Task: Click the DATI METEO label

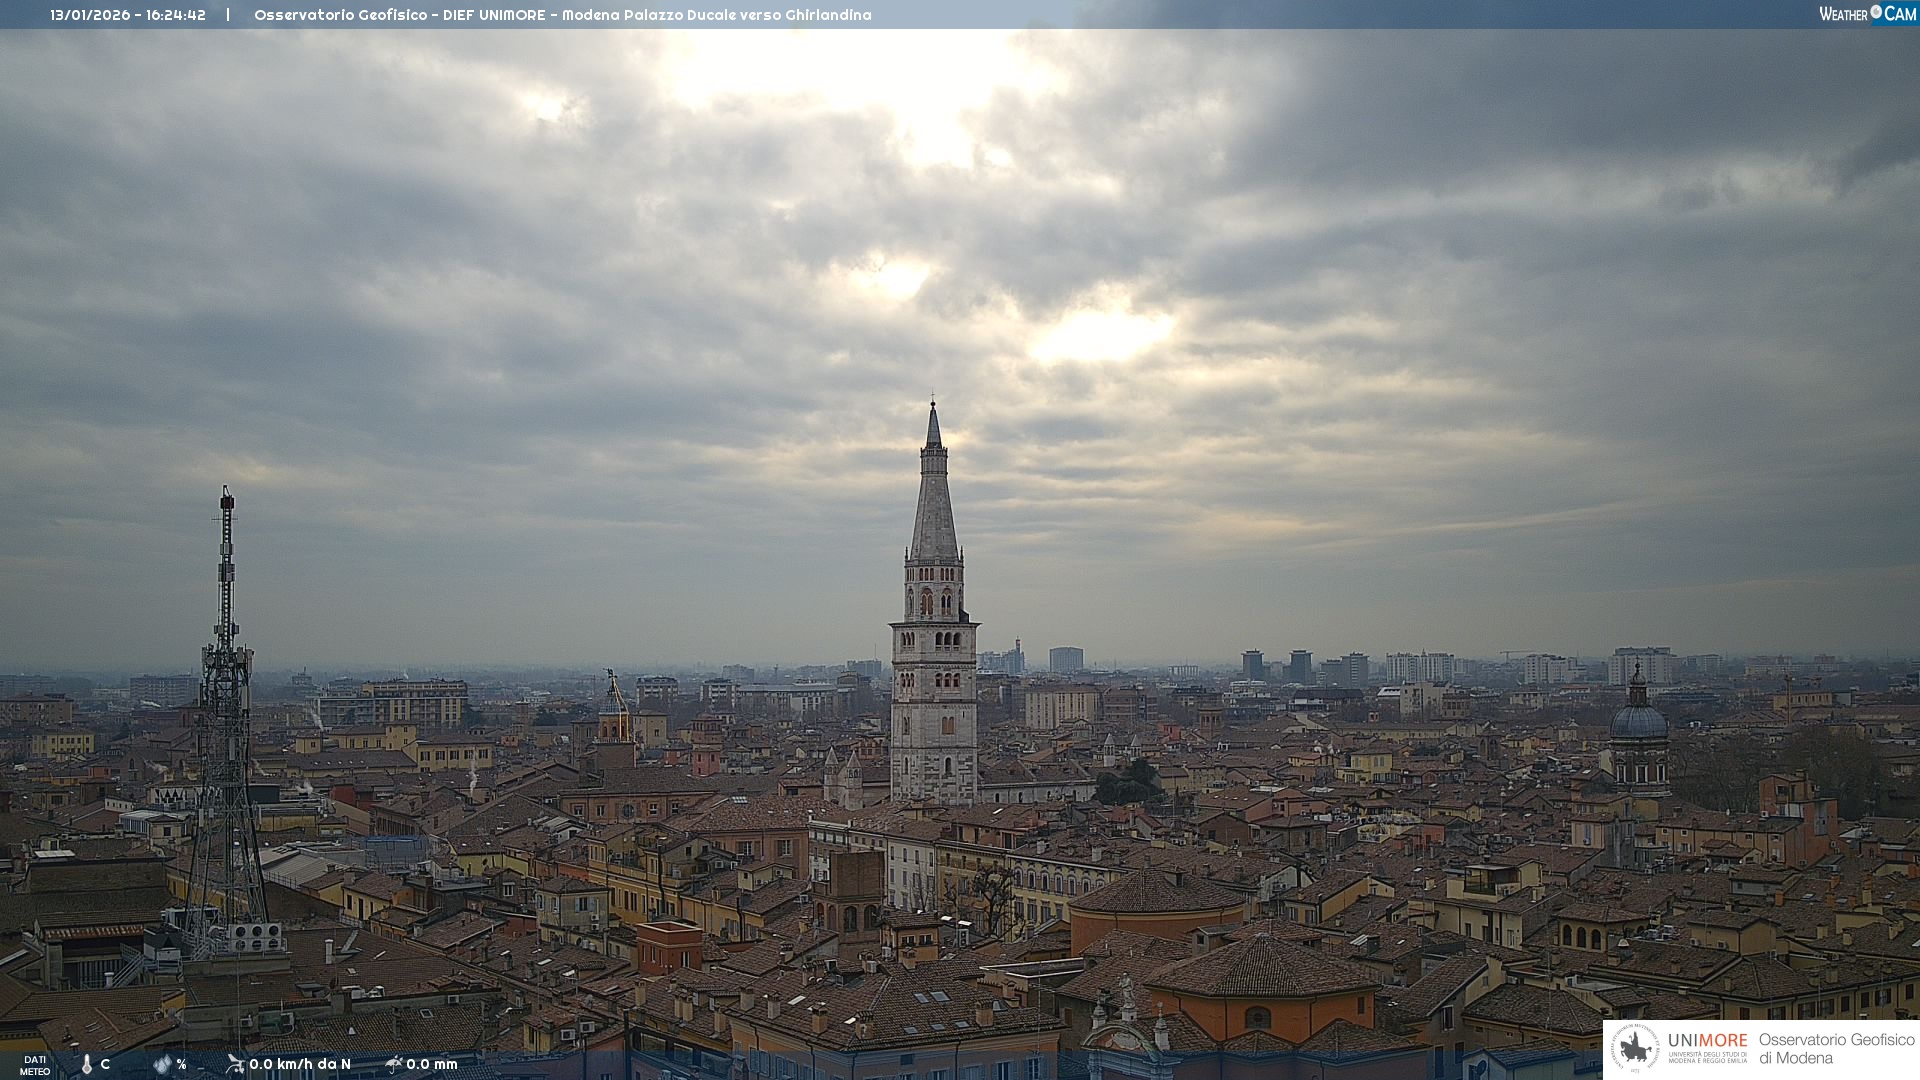Action: point(35,1065)
